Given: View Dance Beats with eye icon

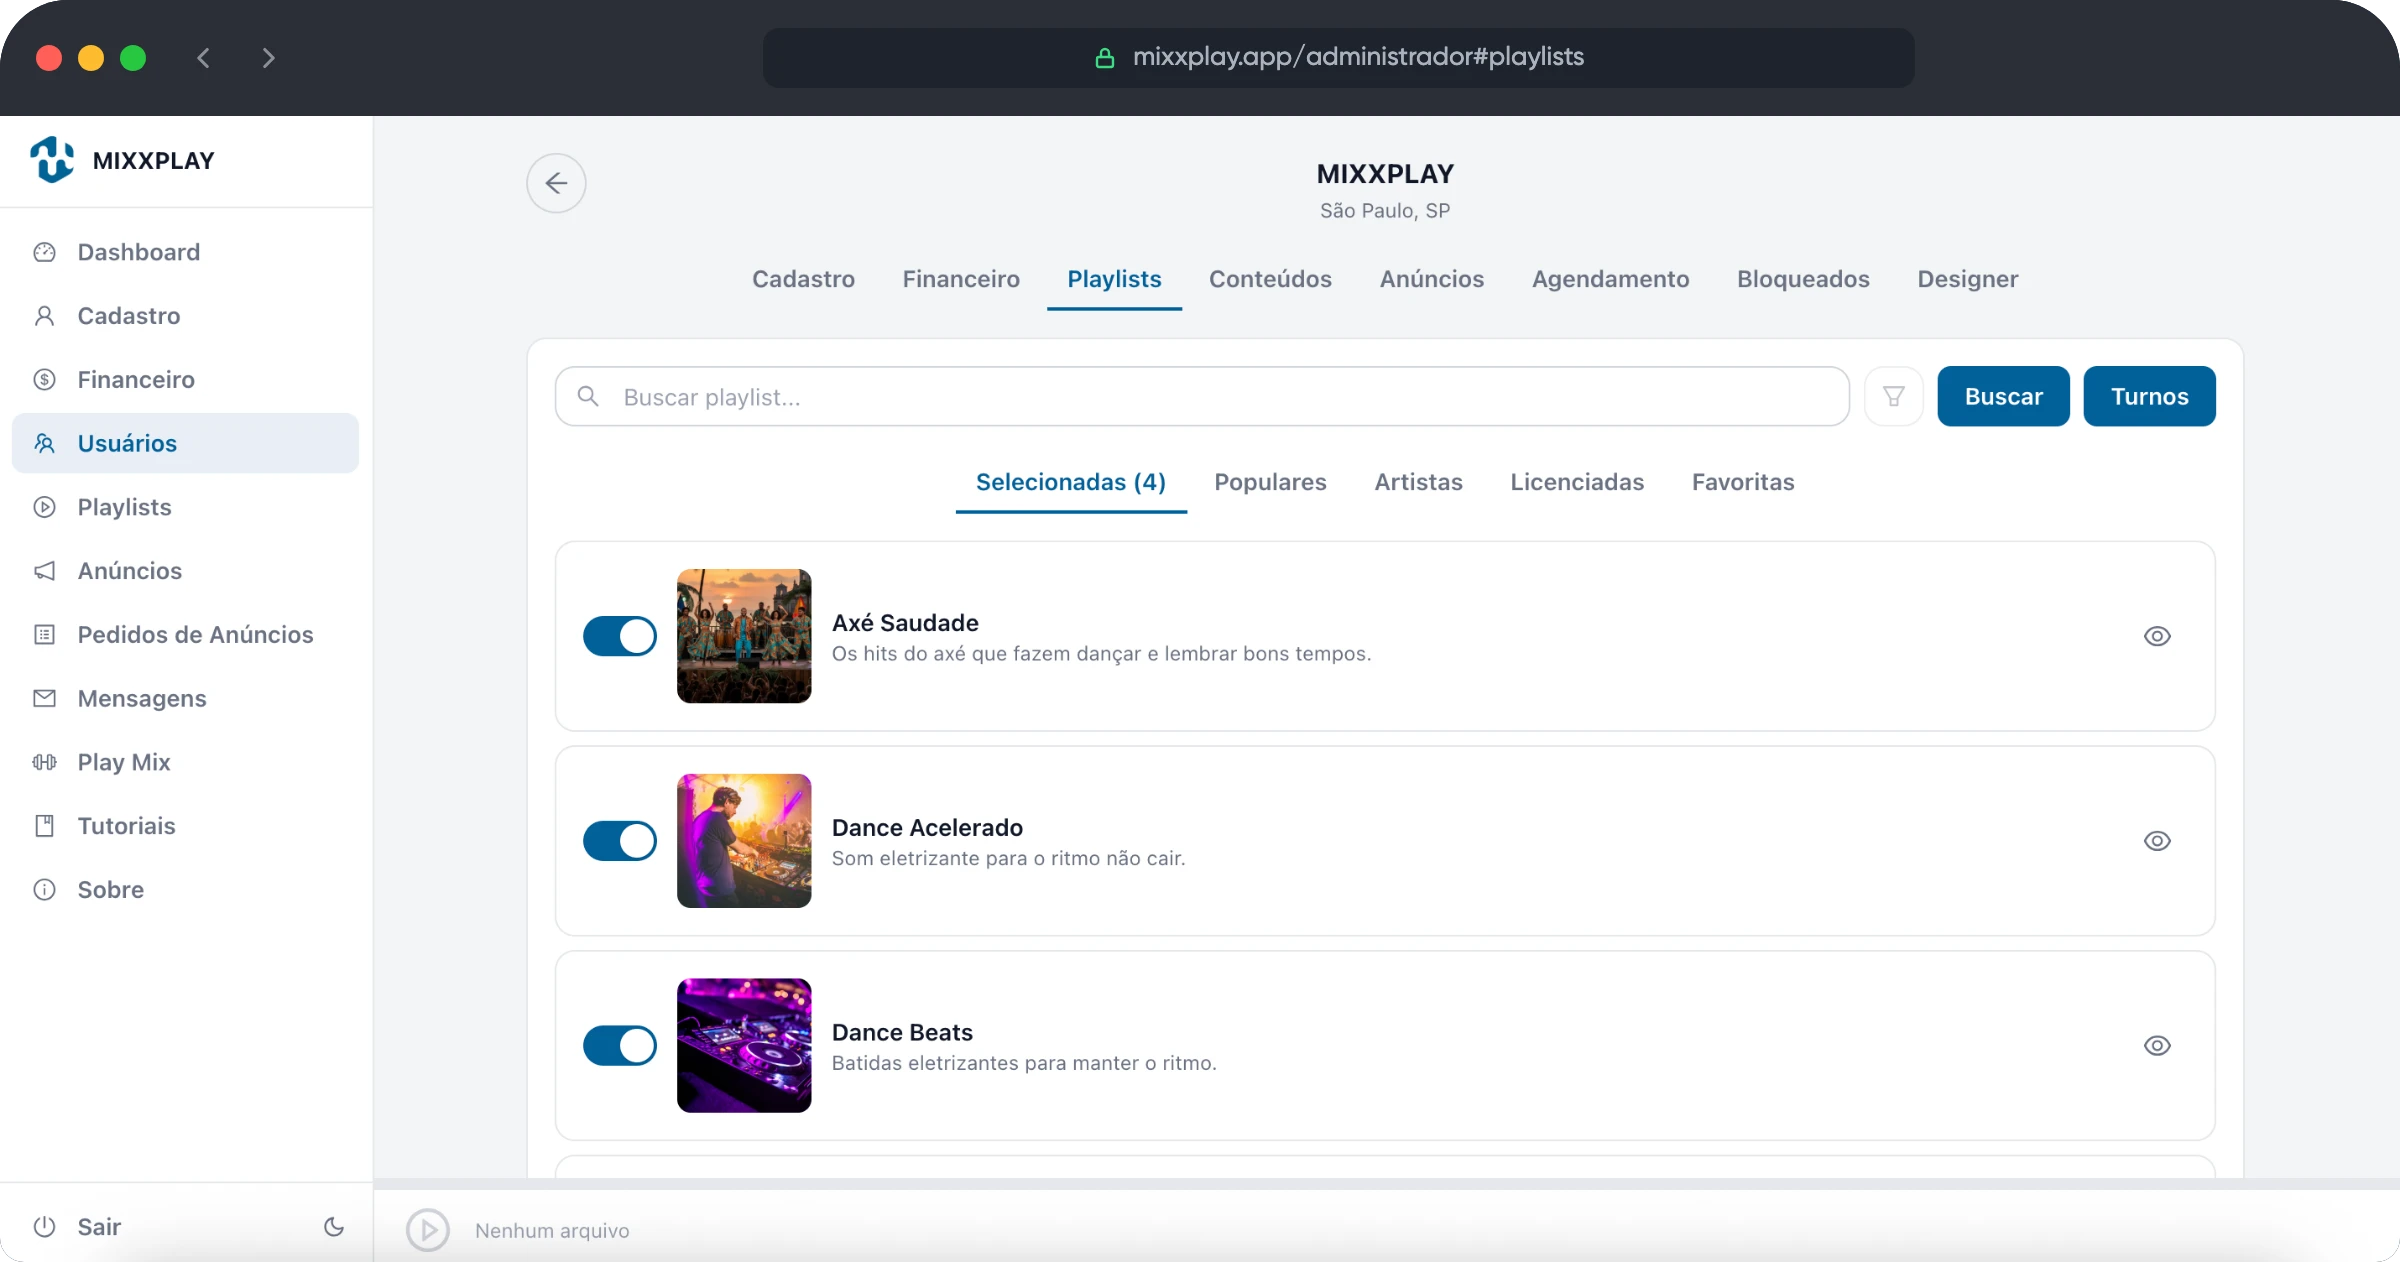Looking at the screenshot, I should click(x=2157, y=1046).
